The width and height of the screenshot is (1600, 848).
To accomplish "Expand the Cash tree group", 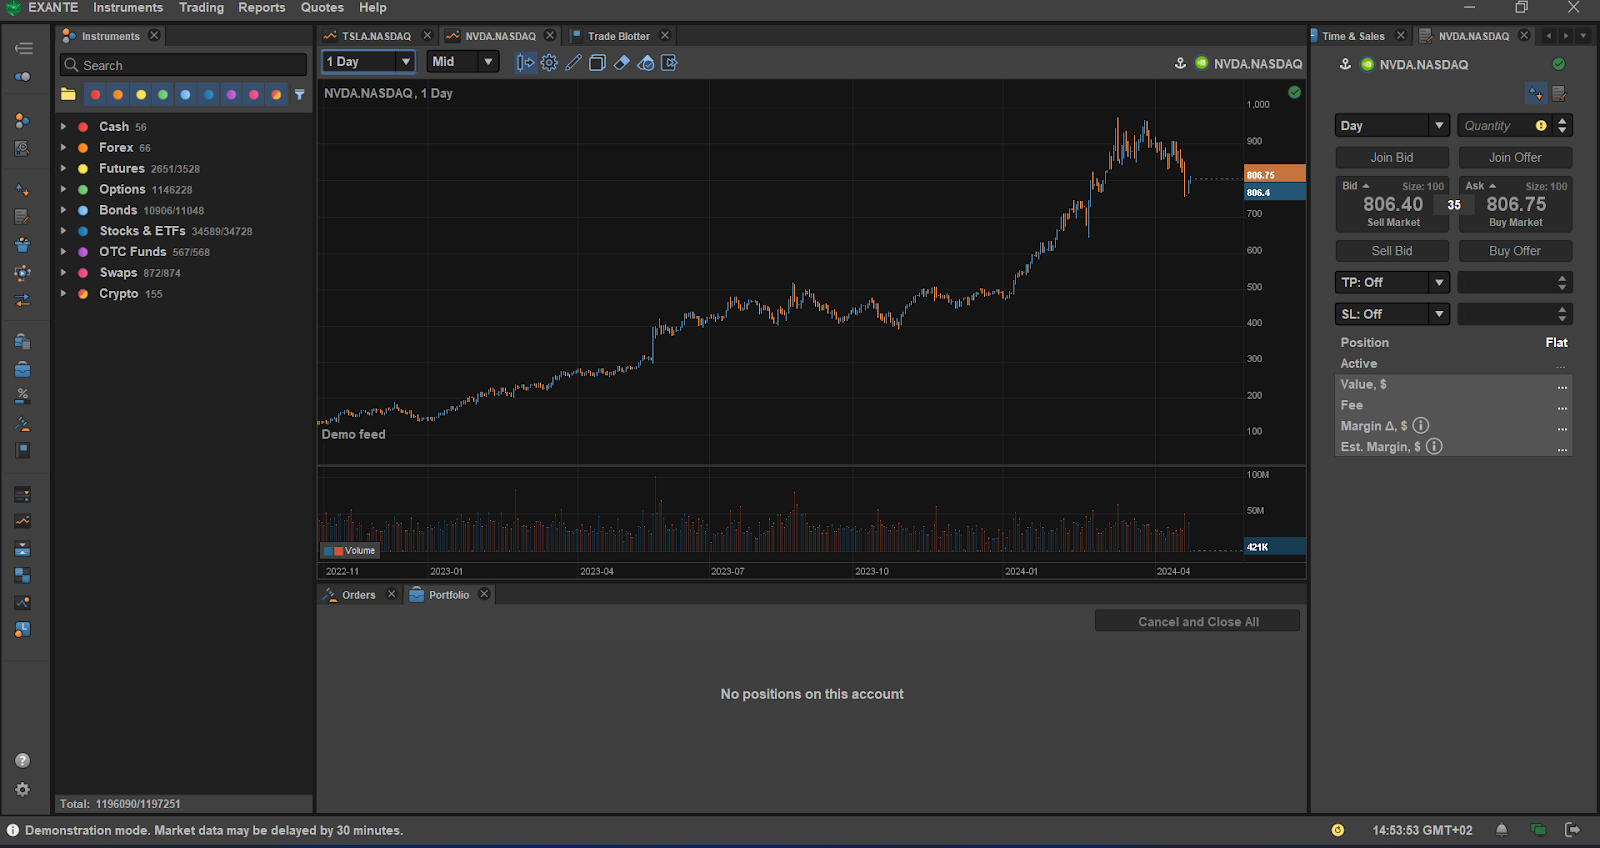I will click(63, 127).
